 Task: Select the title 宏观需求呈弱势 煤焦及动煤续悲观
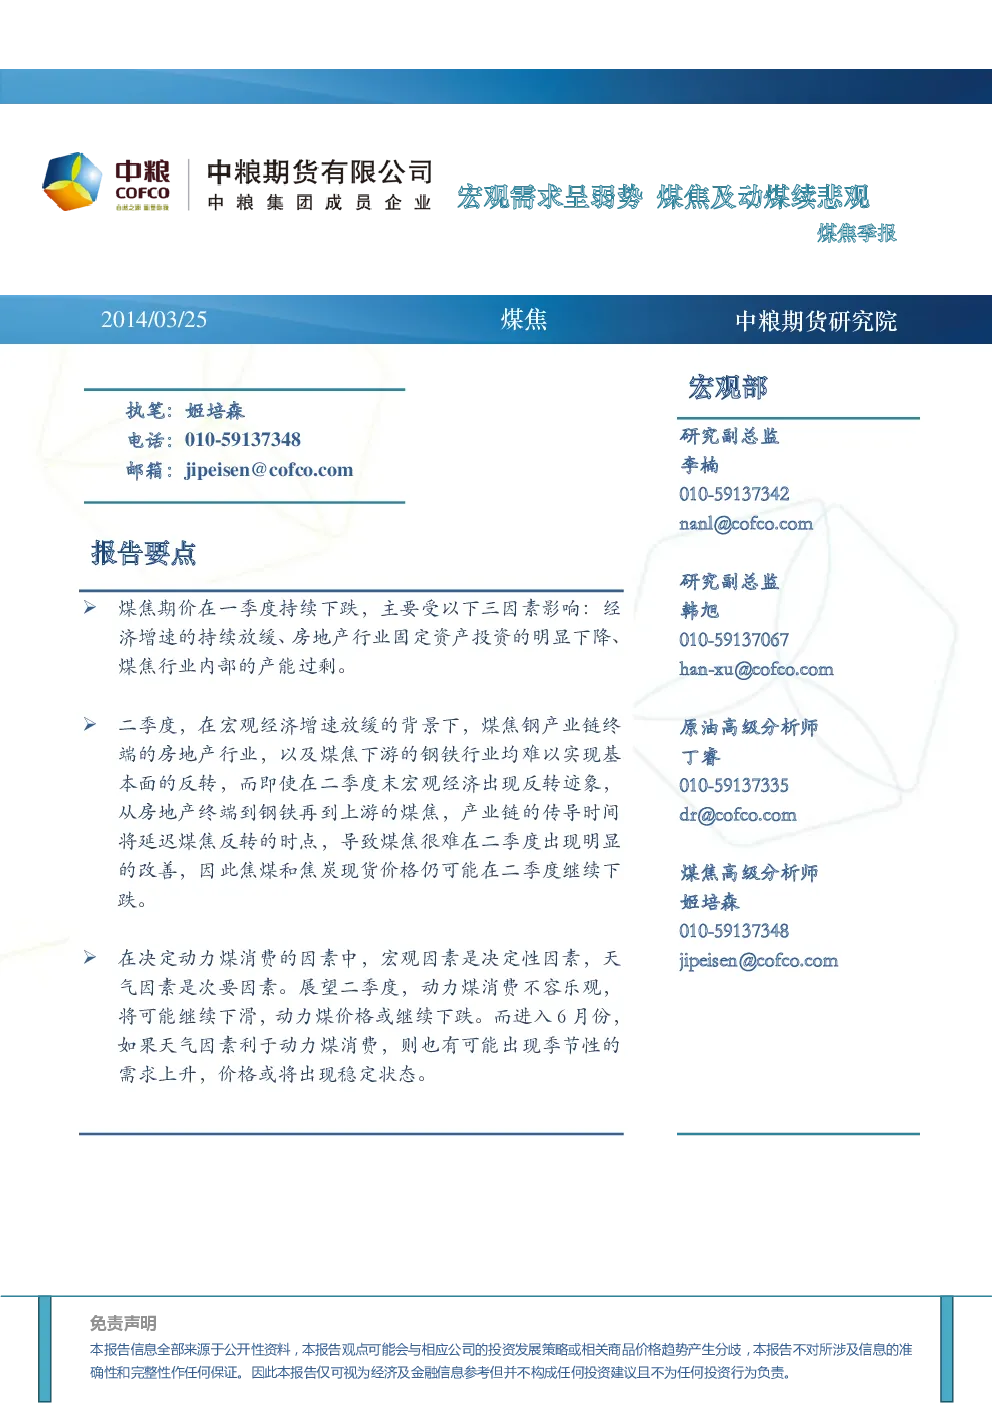pyautogui.click(x=663, y=196)
